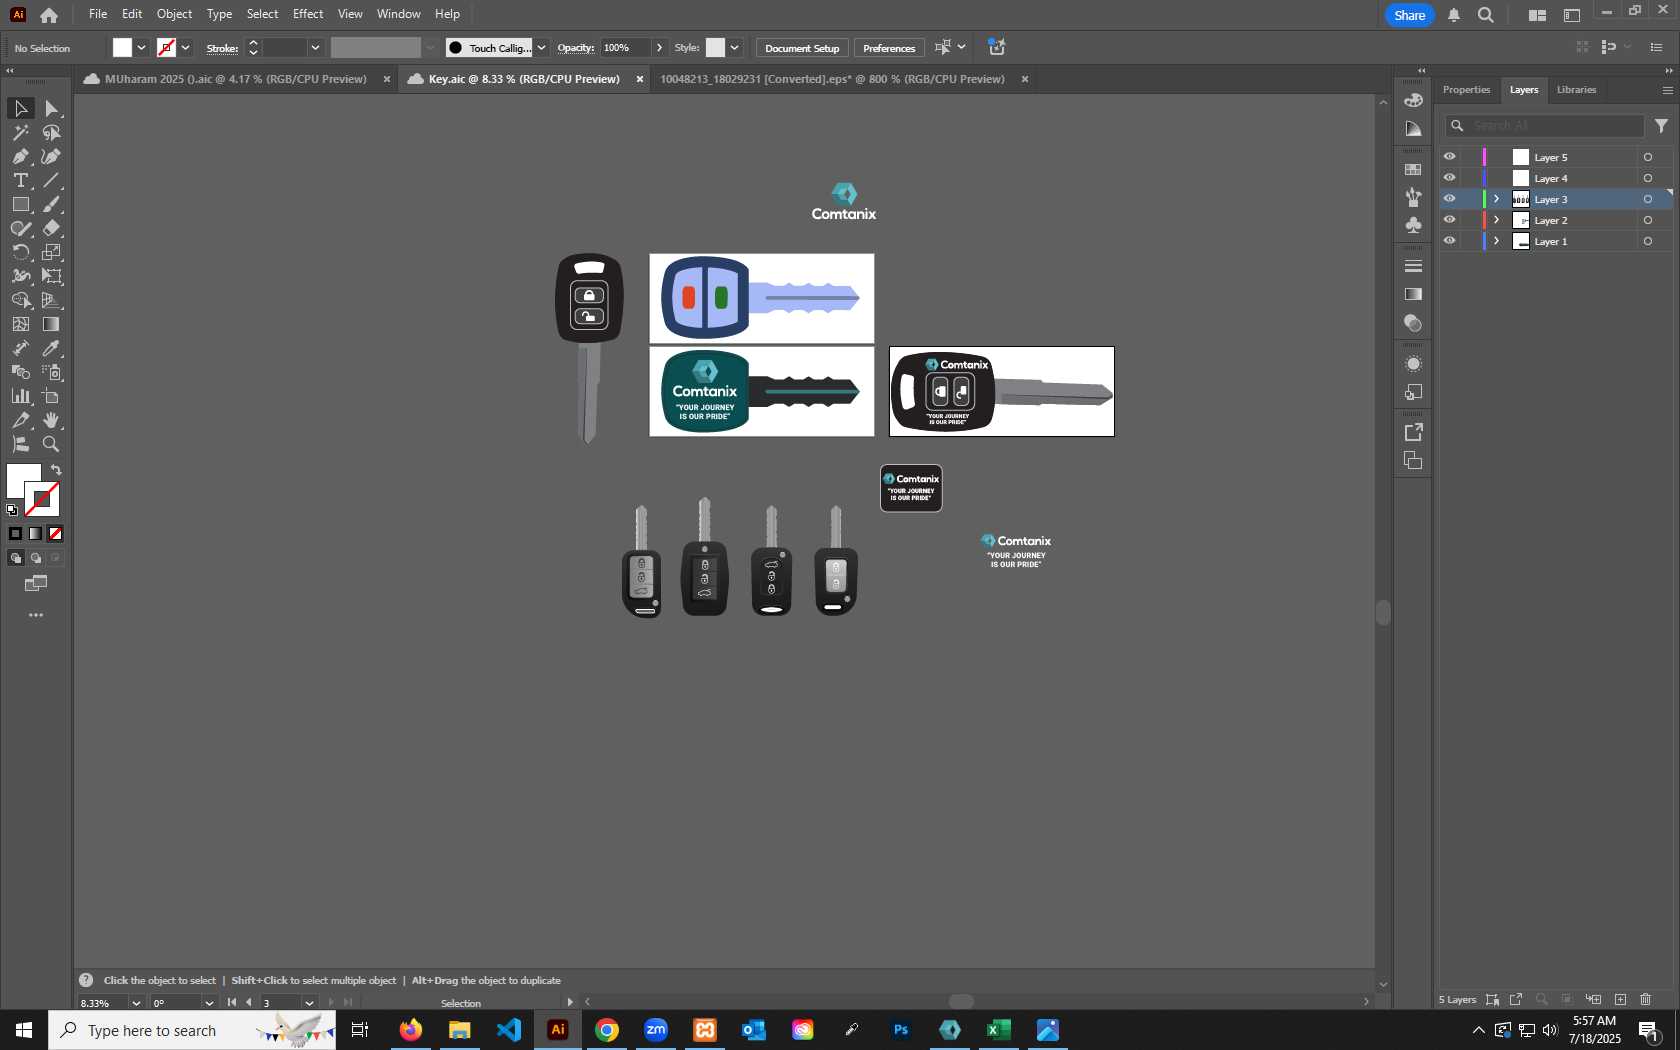The image size is (1680, 1050).
Task: Open the Fill color dropdown
Action: (142, 47)
